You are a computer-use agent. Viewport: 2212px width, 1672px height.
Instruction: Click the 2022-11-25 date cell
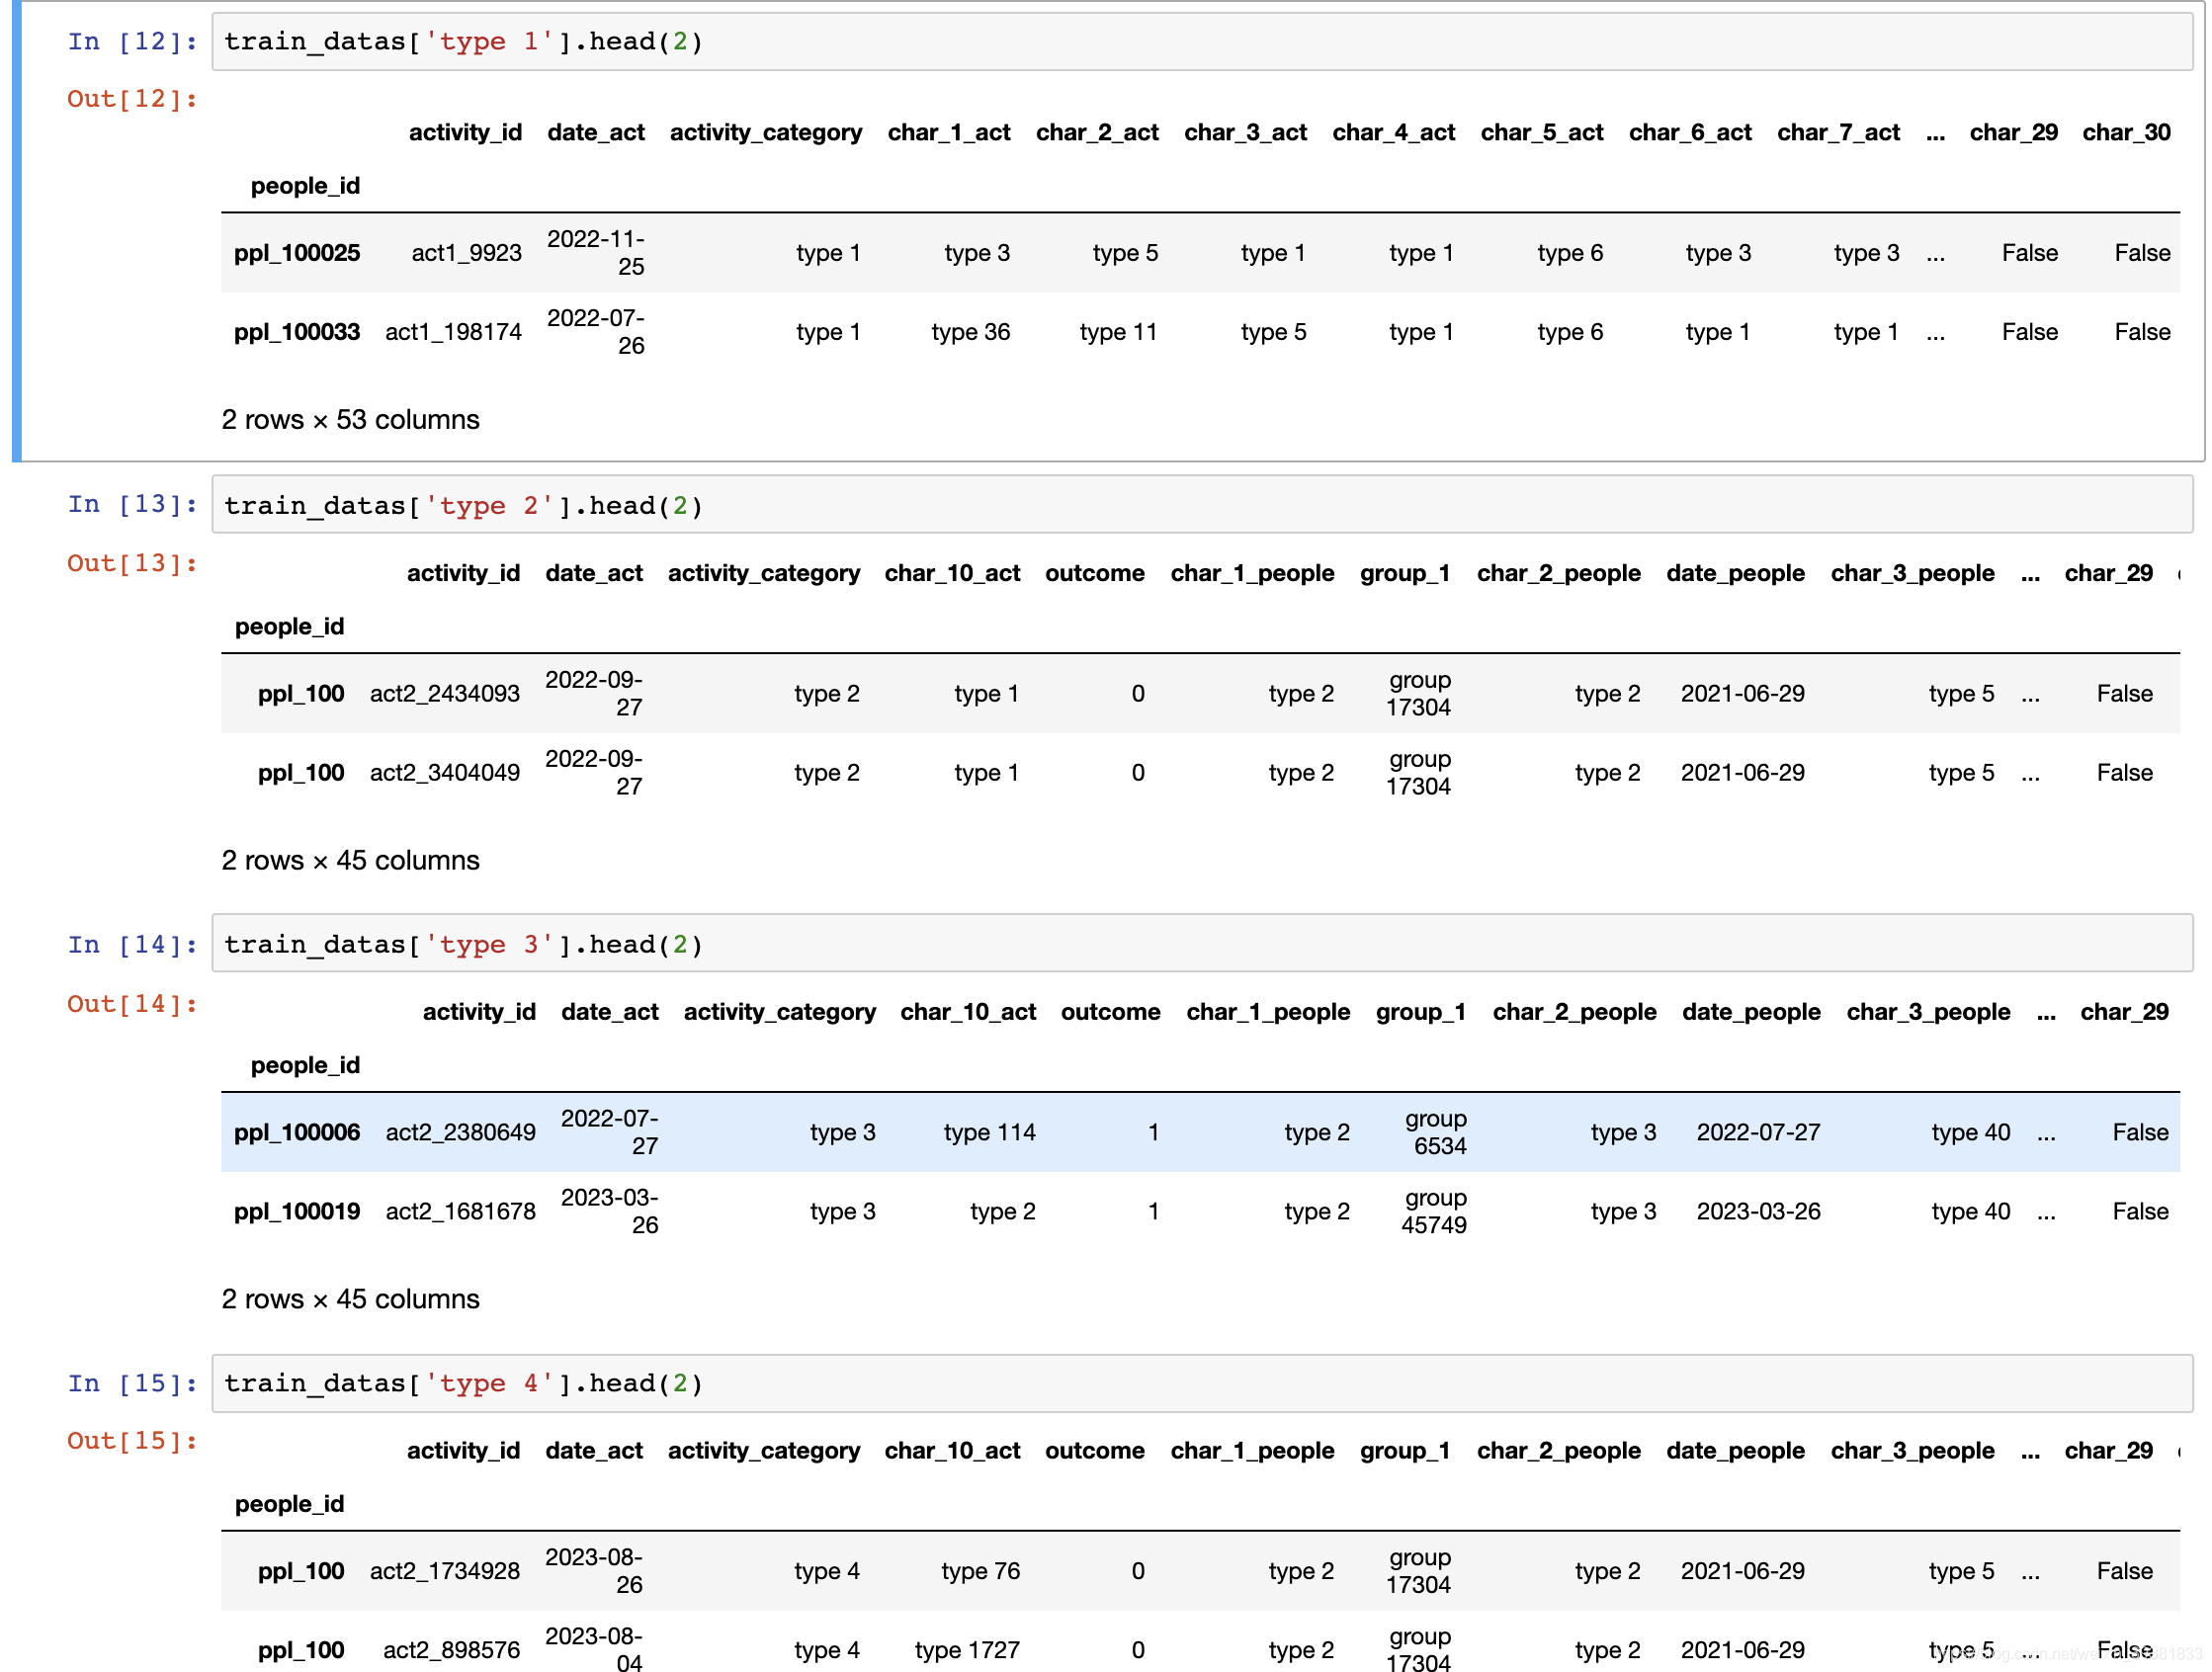coord(596,253)
